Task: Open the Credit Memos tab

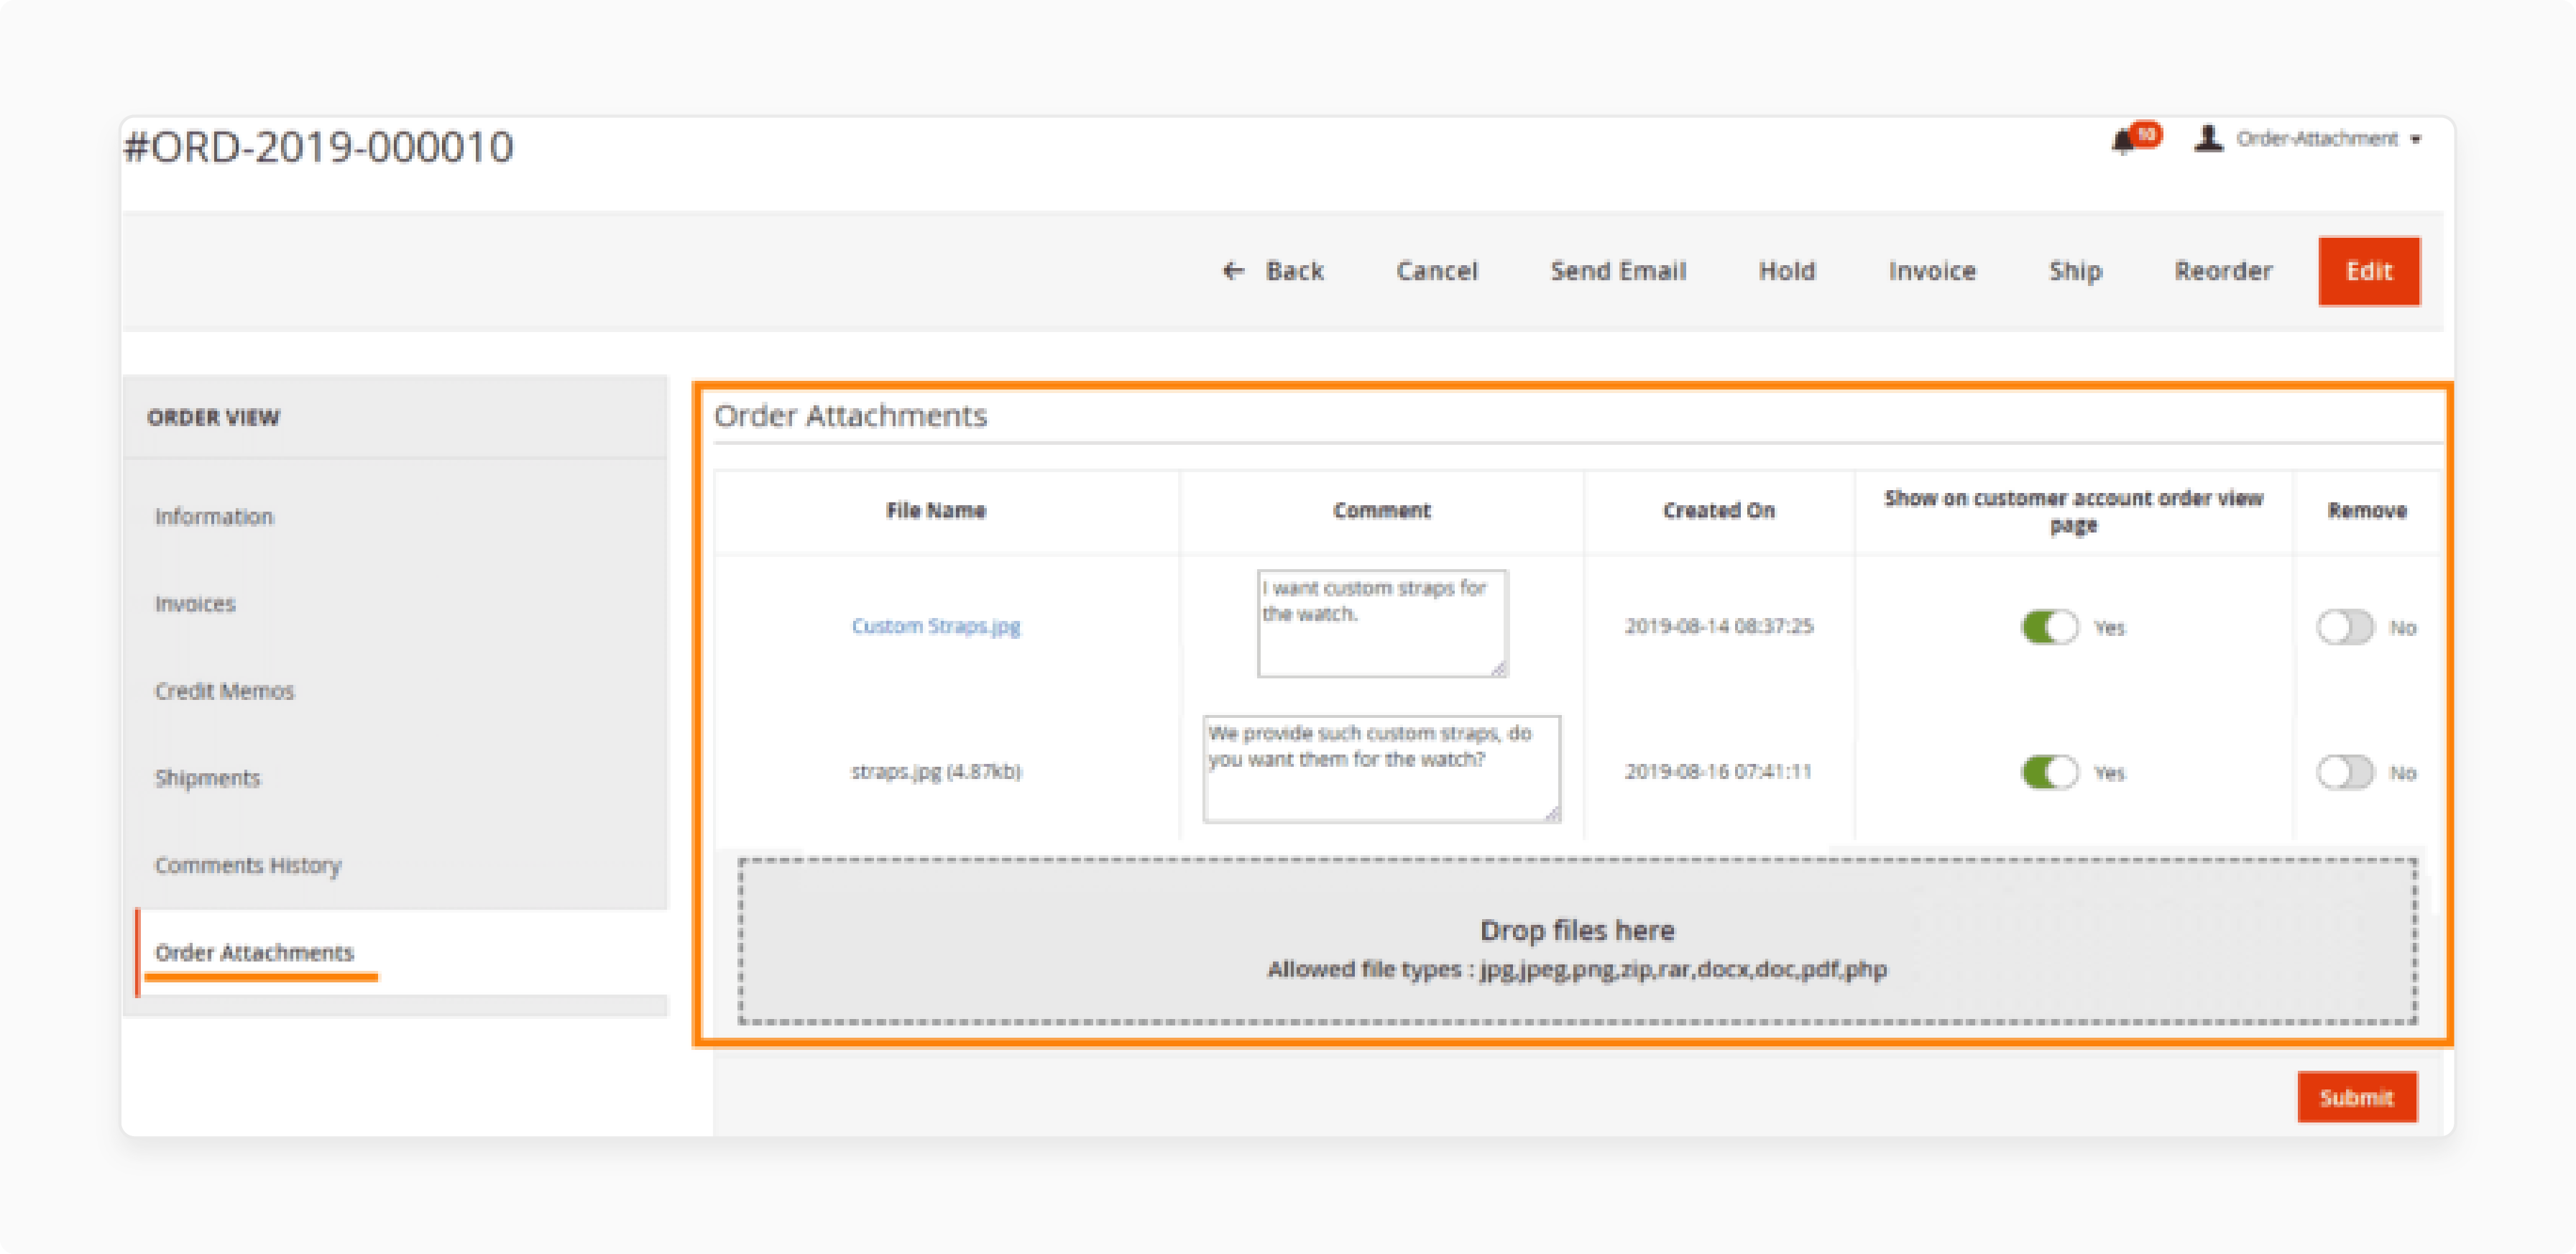Action: (224, 691)
